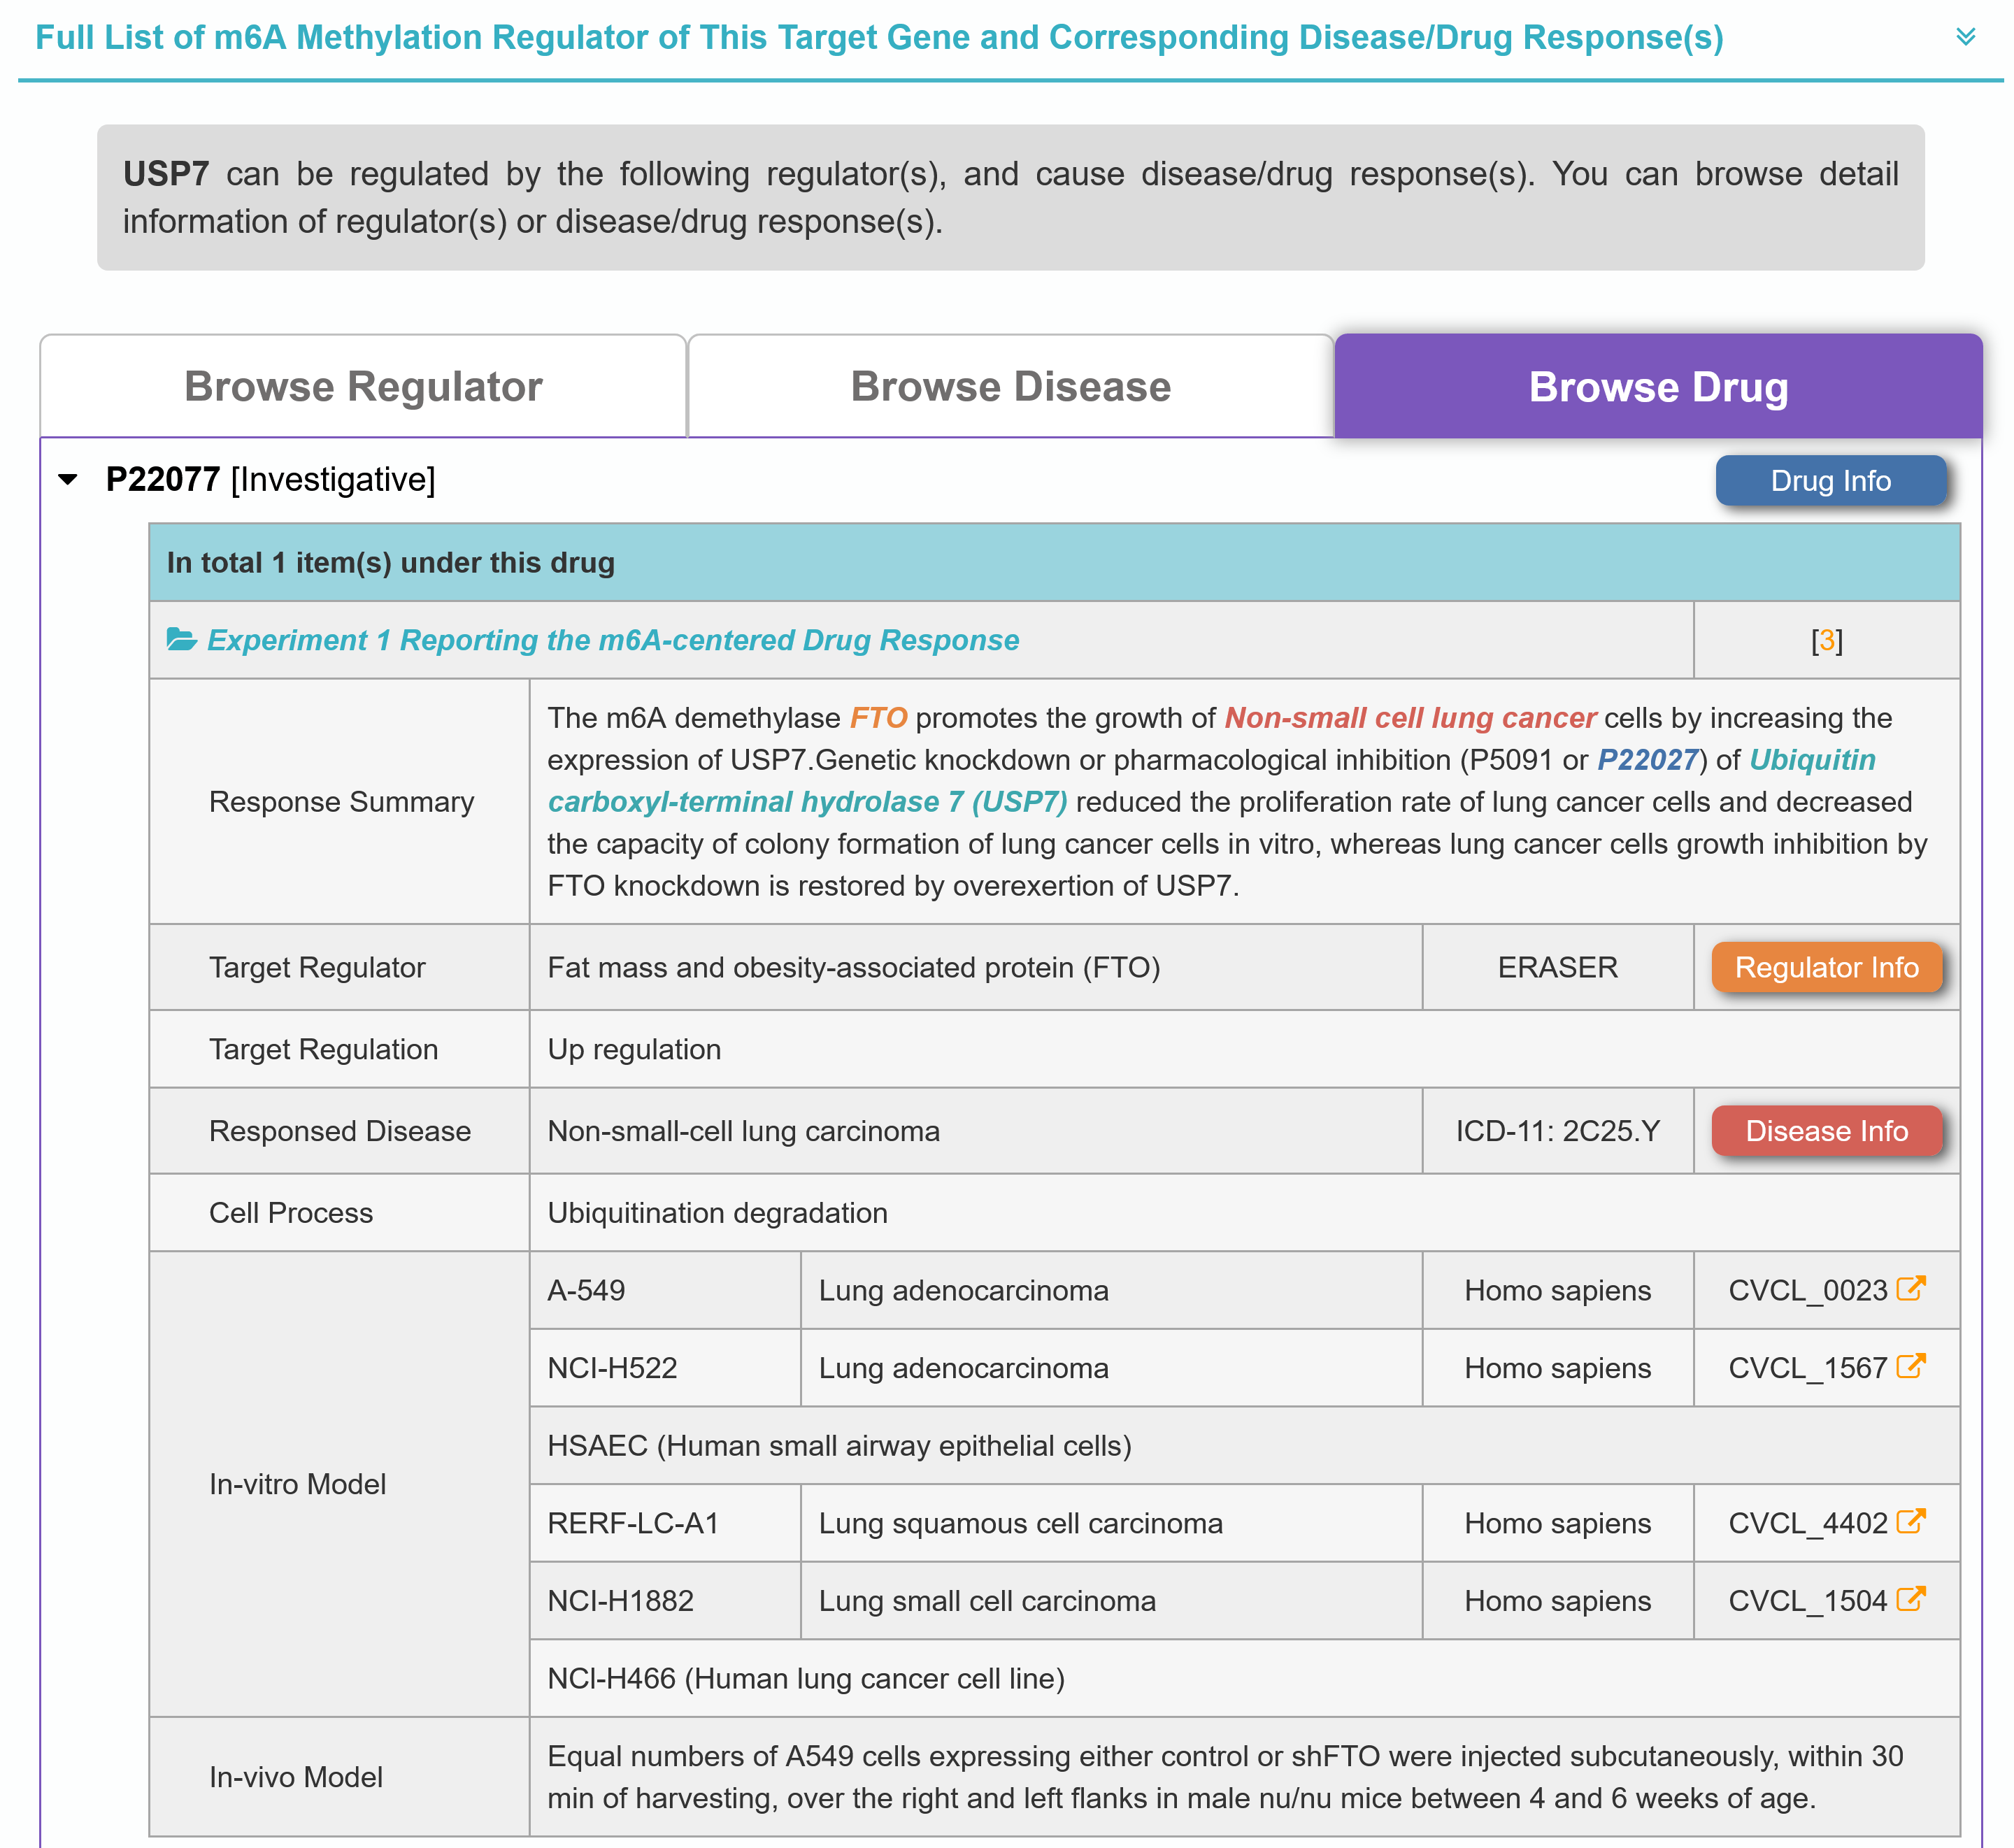The width and height of the screenshot is (2014, 1848).
Task: Collapse the P22077 drug entry triangle
Action: click(x=68, y=480)
